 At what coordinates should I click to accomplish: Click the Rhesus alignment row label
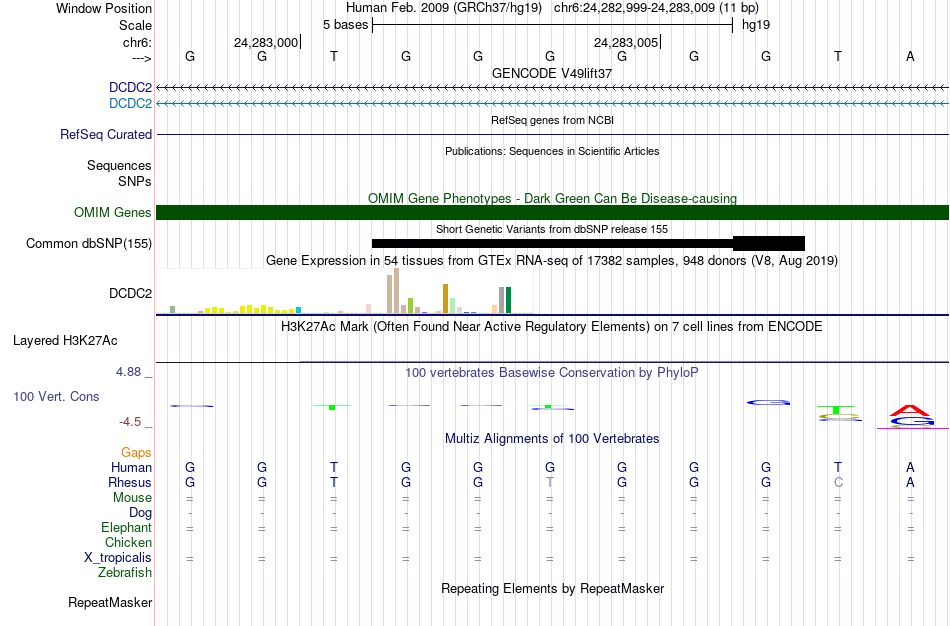[130, 482]
